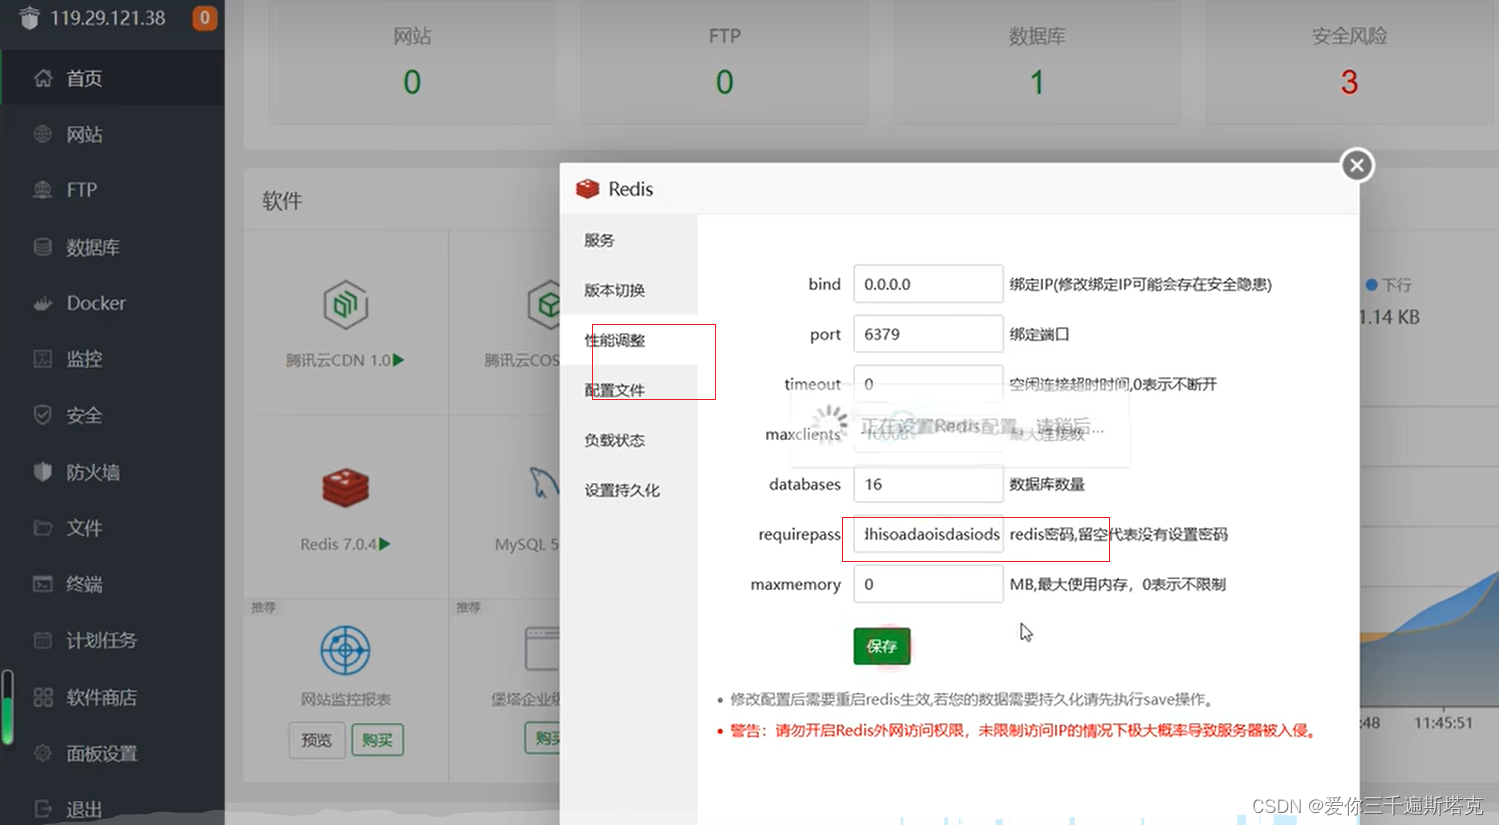Click the shield check icon beside 安全
Image resolution: width=1499 pixels, height=825 pixels.
(x=43, y=415)
